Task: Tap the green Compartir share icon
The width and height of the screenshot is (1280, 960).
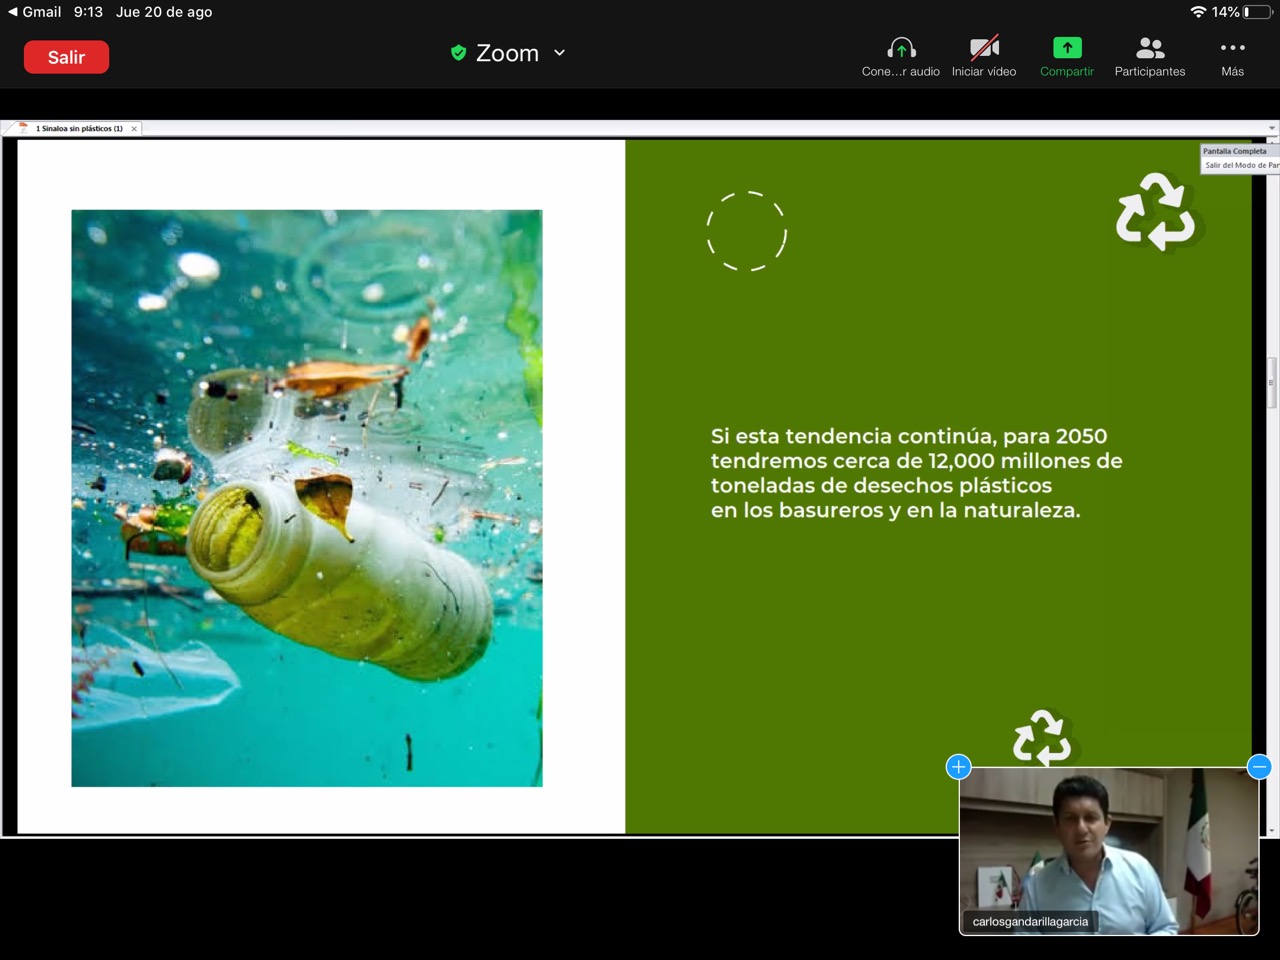Action: pos(1066,56)
